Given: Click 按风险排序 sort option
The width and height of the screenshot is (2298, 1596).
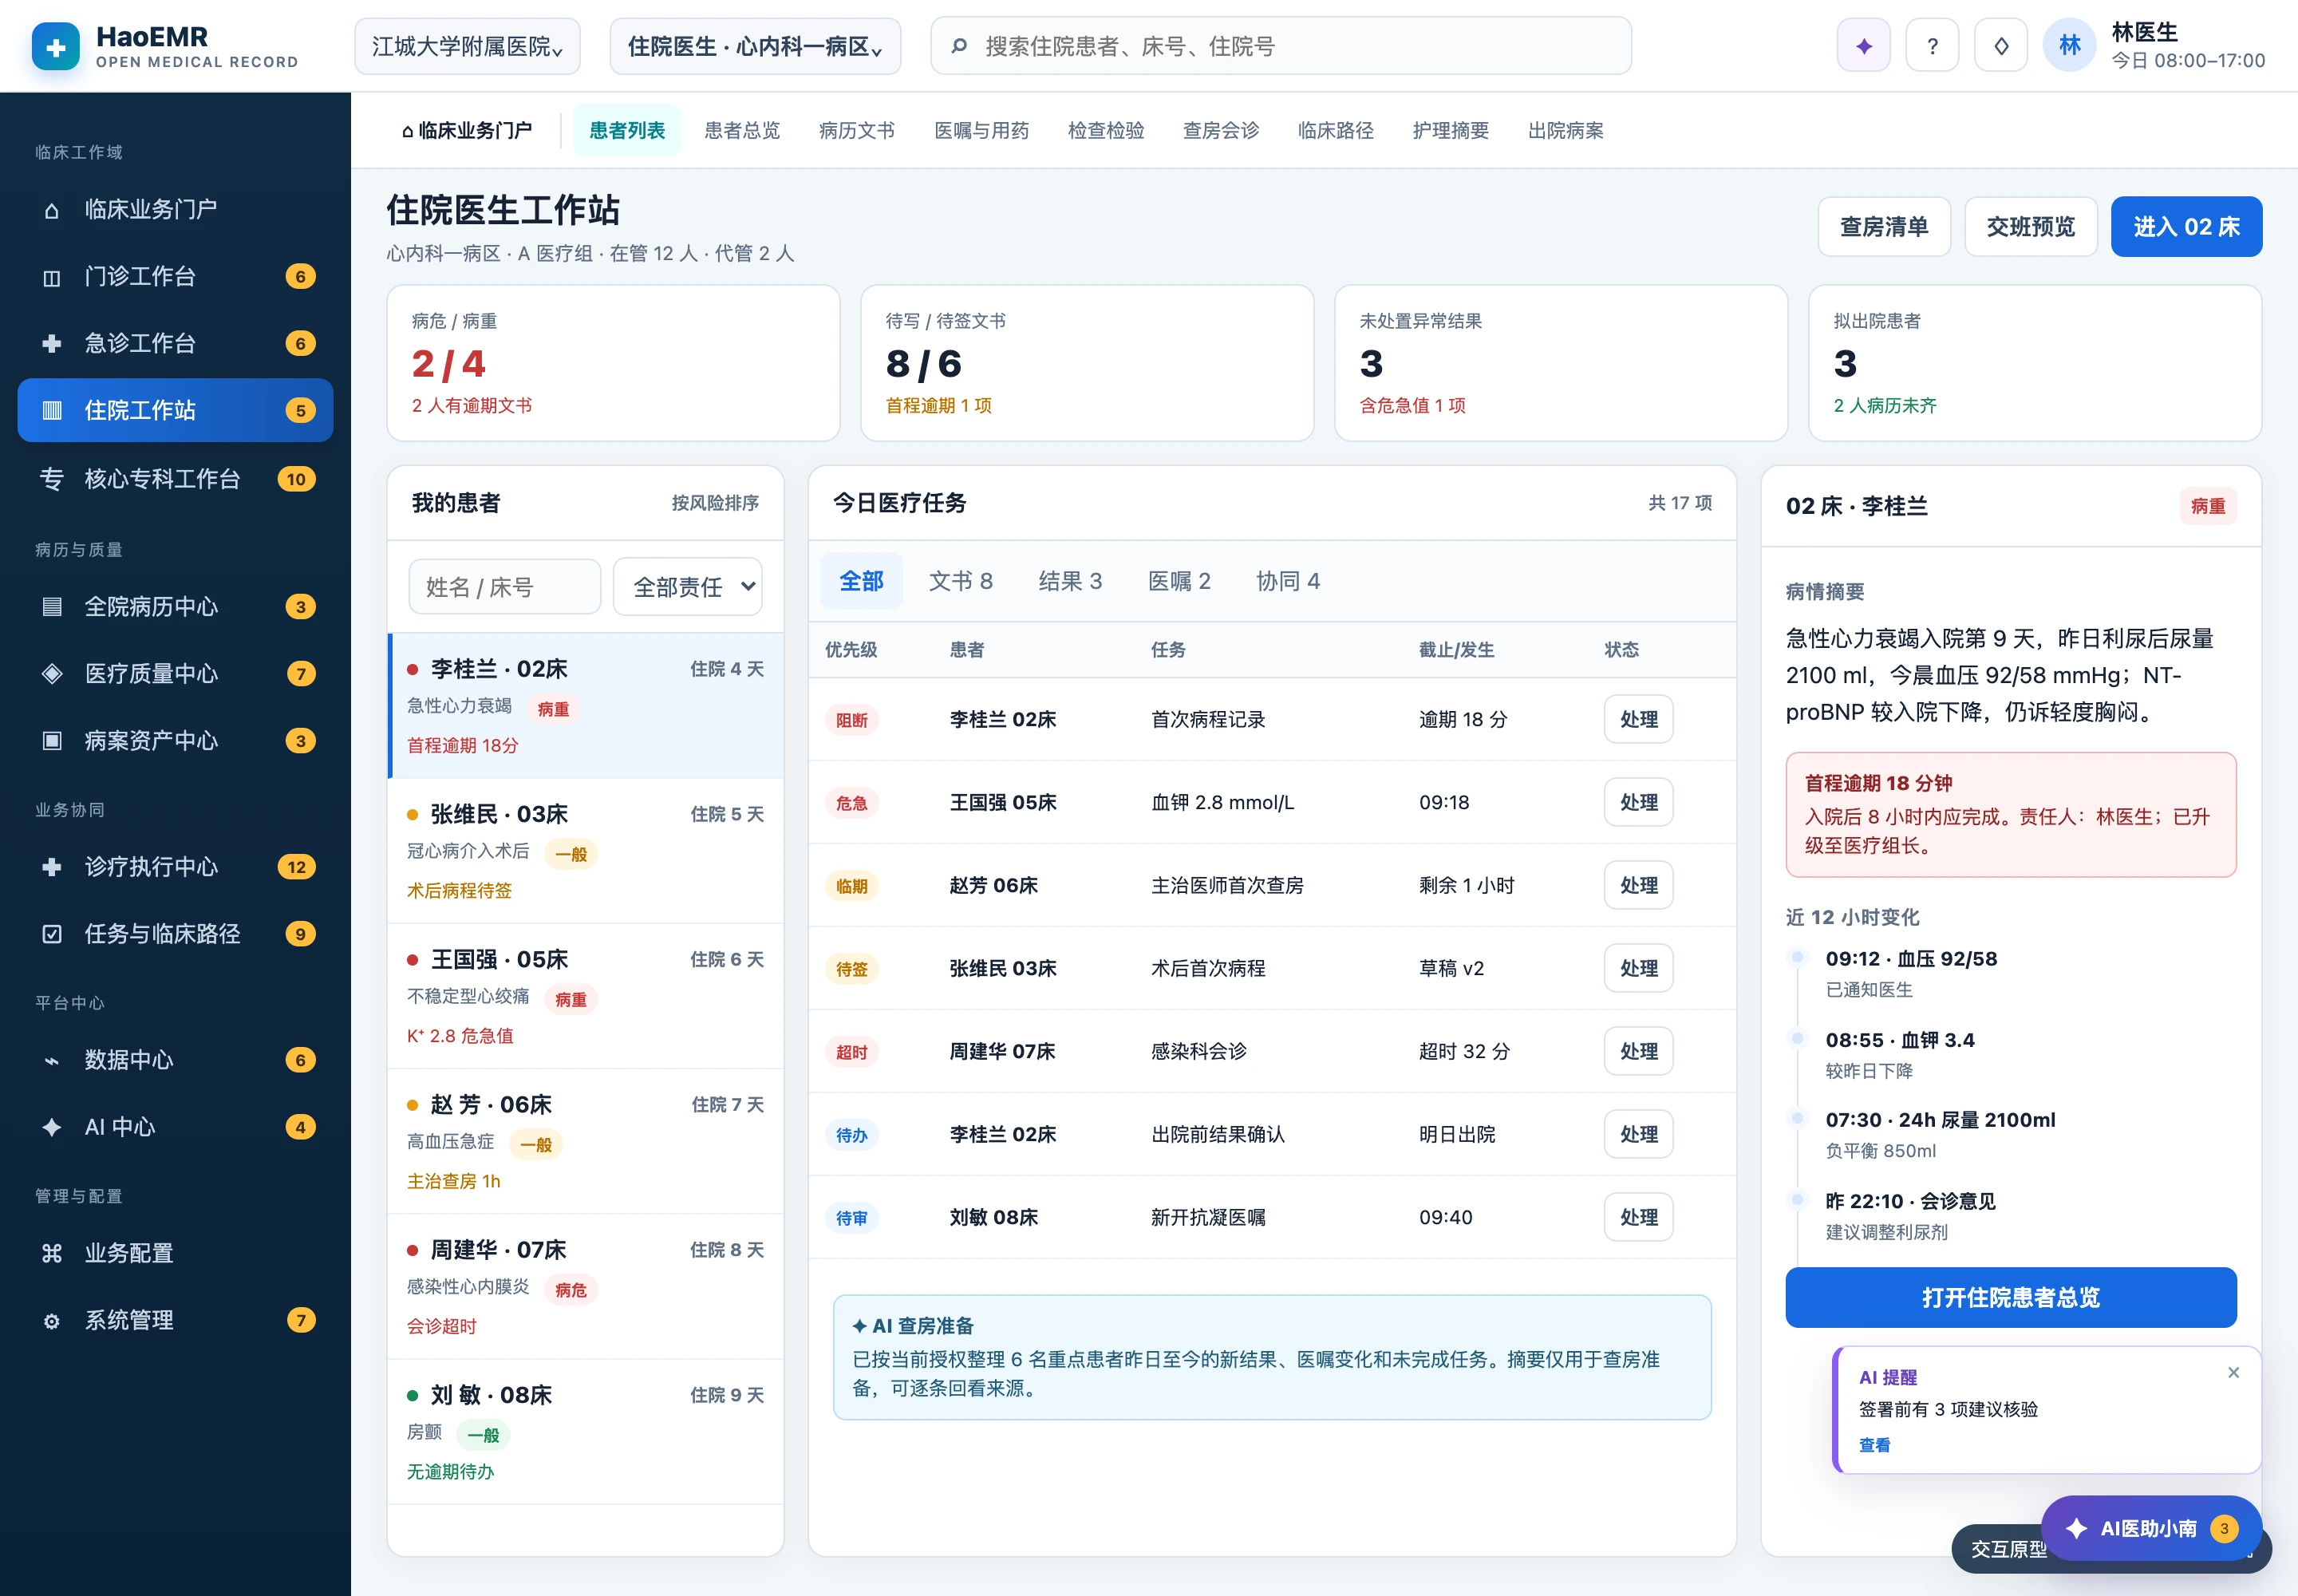Looking at the screenshot, I should click(715, 503).
